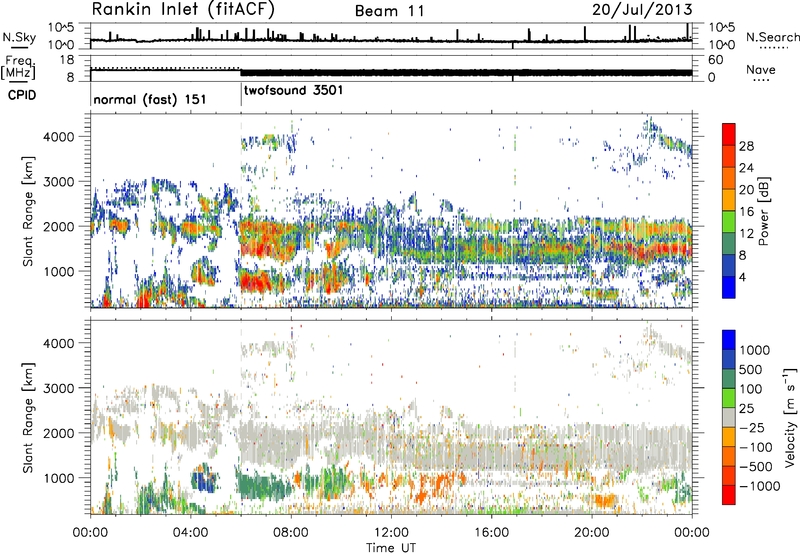Click the gray segment of velocity colorbar
The width and height of the screenshot is (800, 554).
[x=729, y=417]
